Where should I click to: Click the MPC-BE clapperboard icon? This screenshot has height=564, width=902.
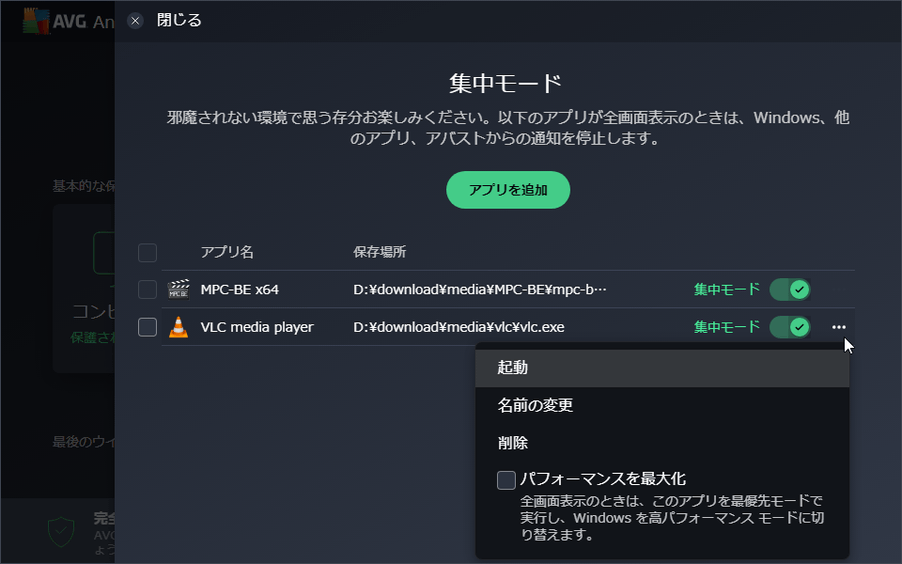click(178, 289)
